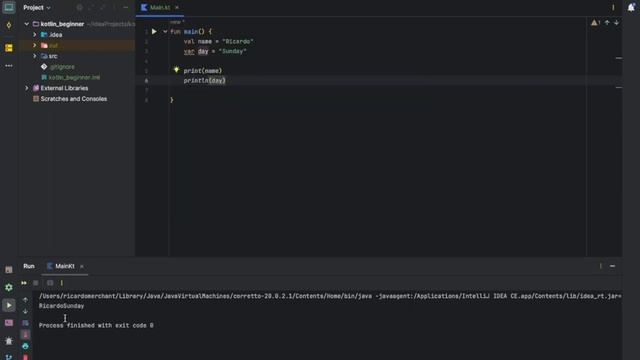Close the Main.kt editor tab
The image size is (640, 360).
point(177,7)
